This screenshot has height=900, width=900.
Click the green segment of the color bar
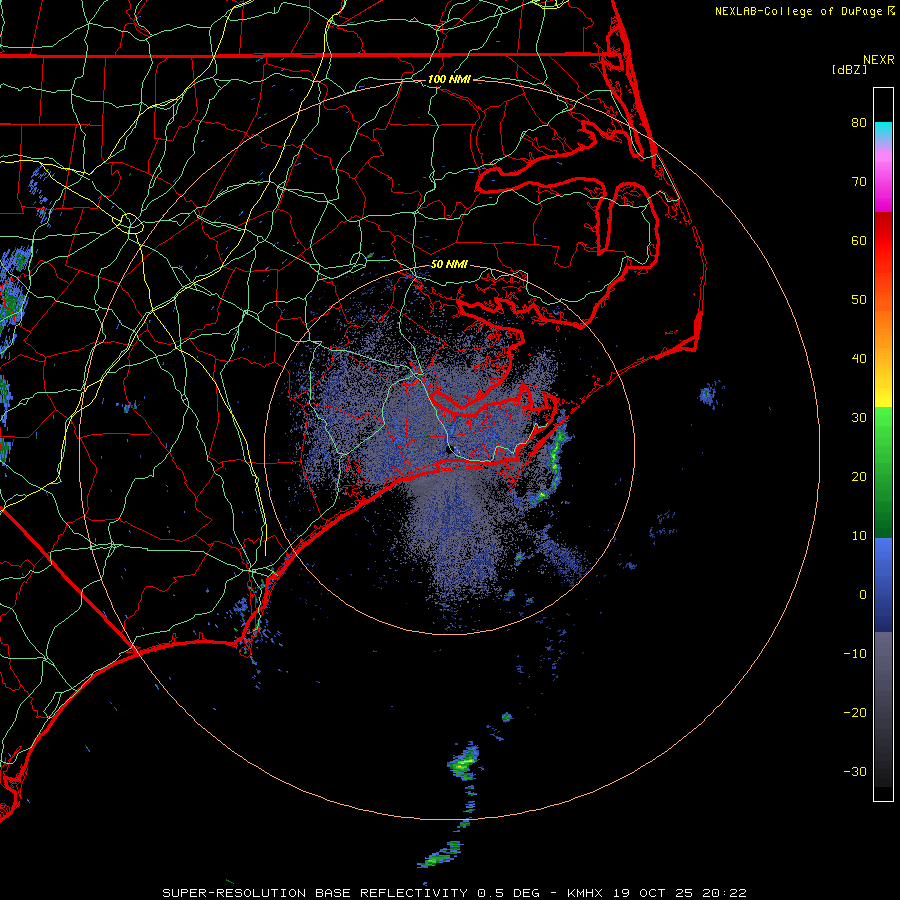(883, 472)
